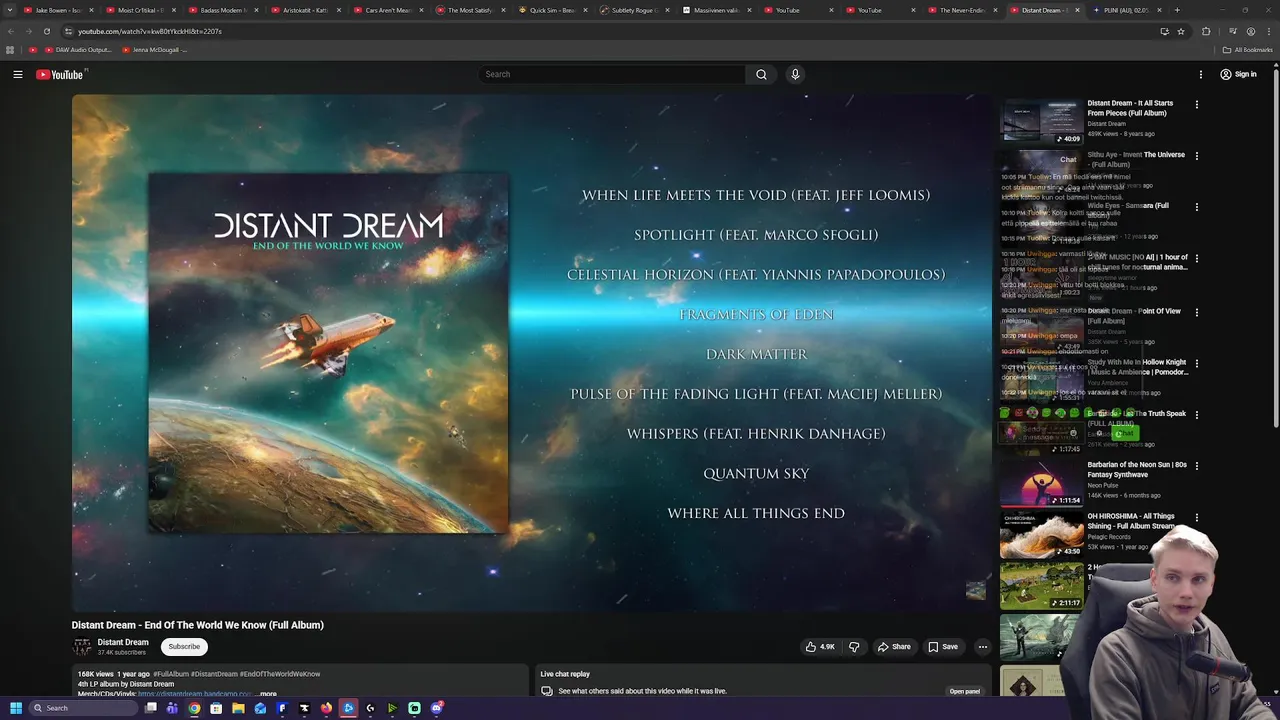Start voice search with the microphone icon

pos(795,74)
